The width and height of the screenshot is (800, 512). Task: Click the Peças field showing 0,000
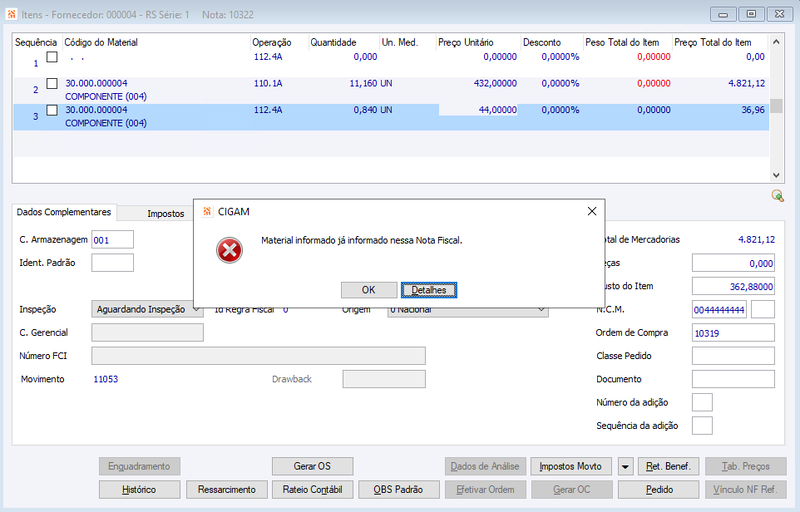tap(733, 263)
